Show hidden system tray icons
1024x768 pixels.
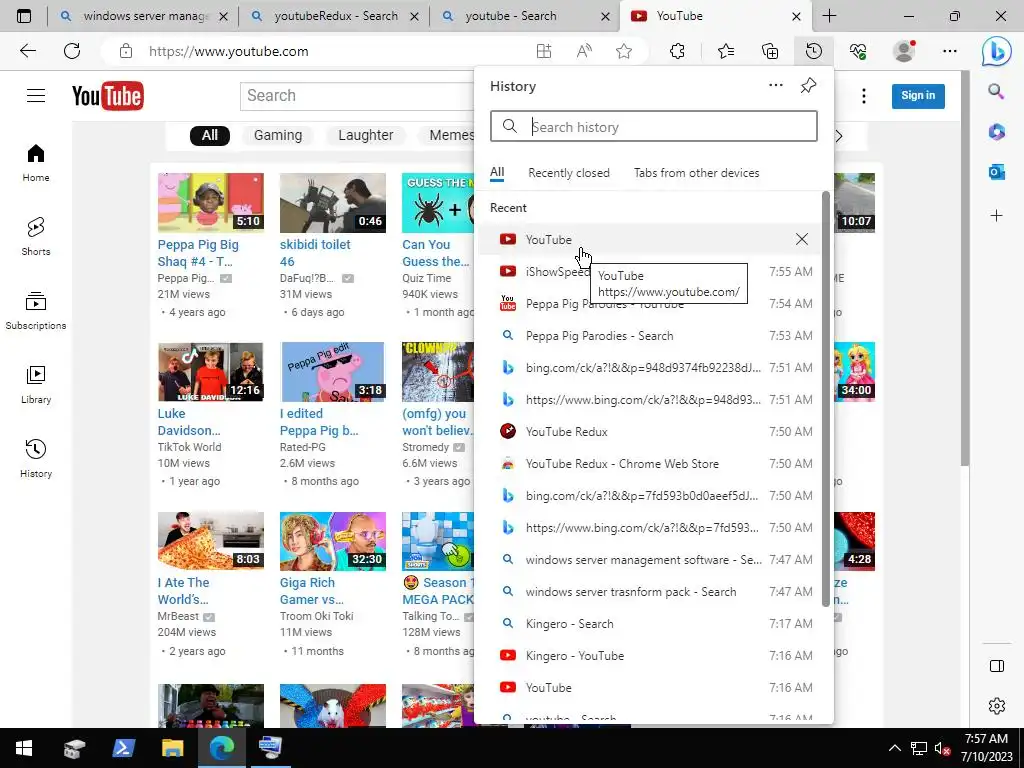[895, 748]
